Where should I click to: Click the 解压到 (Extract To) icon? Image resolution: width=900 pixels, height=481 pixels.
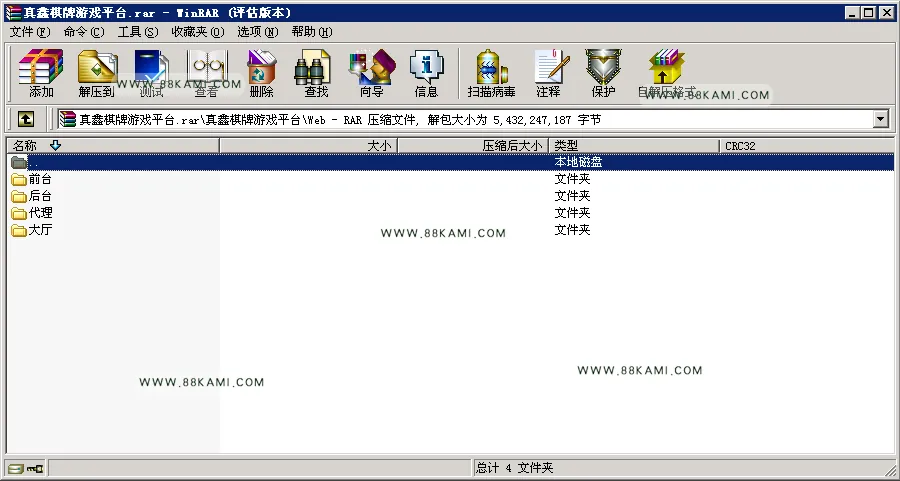tap(96, 73)
